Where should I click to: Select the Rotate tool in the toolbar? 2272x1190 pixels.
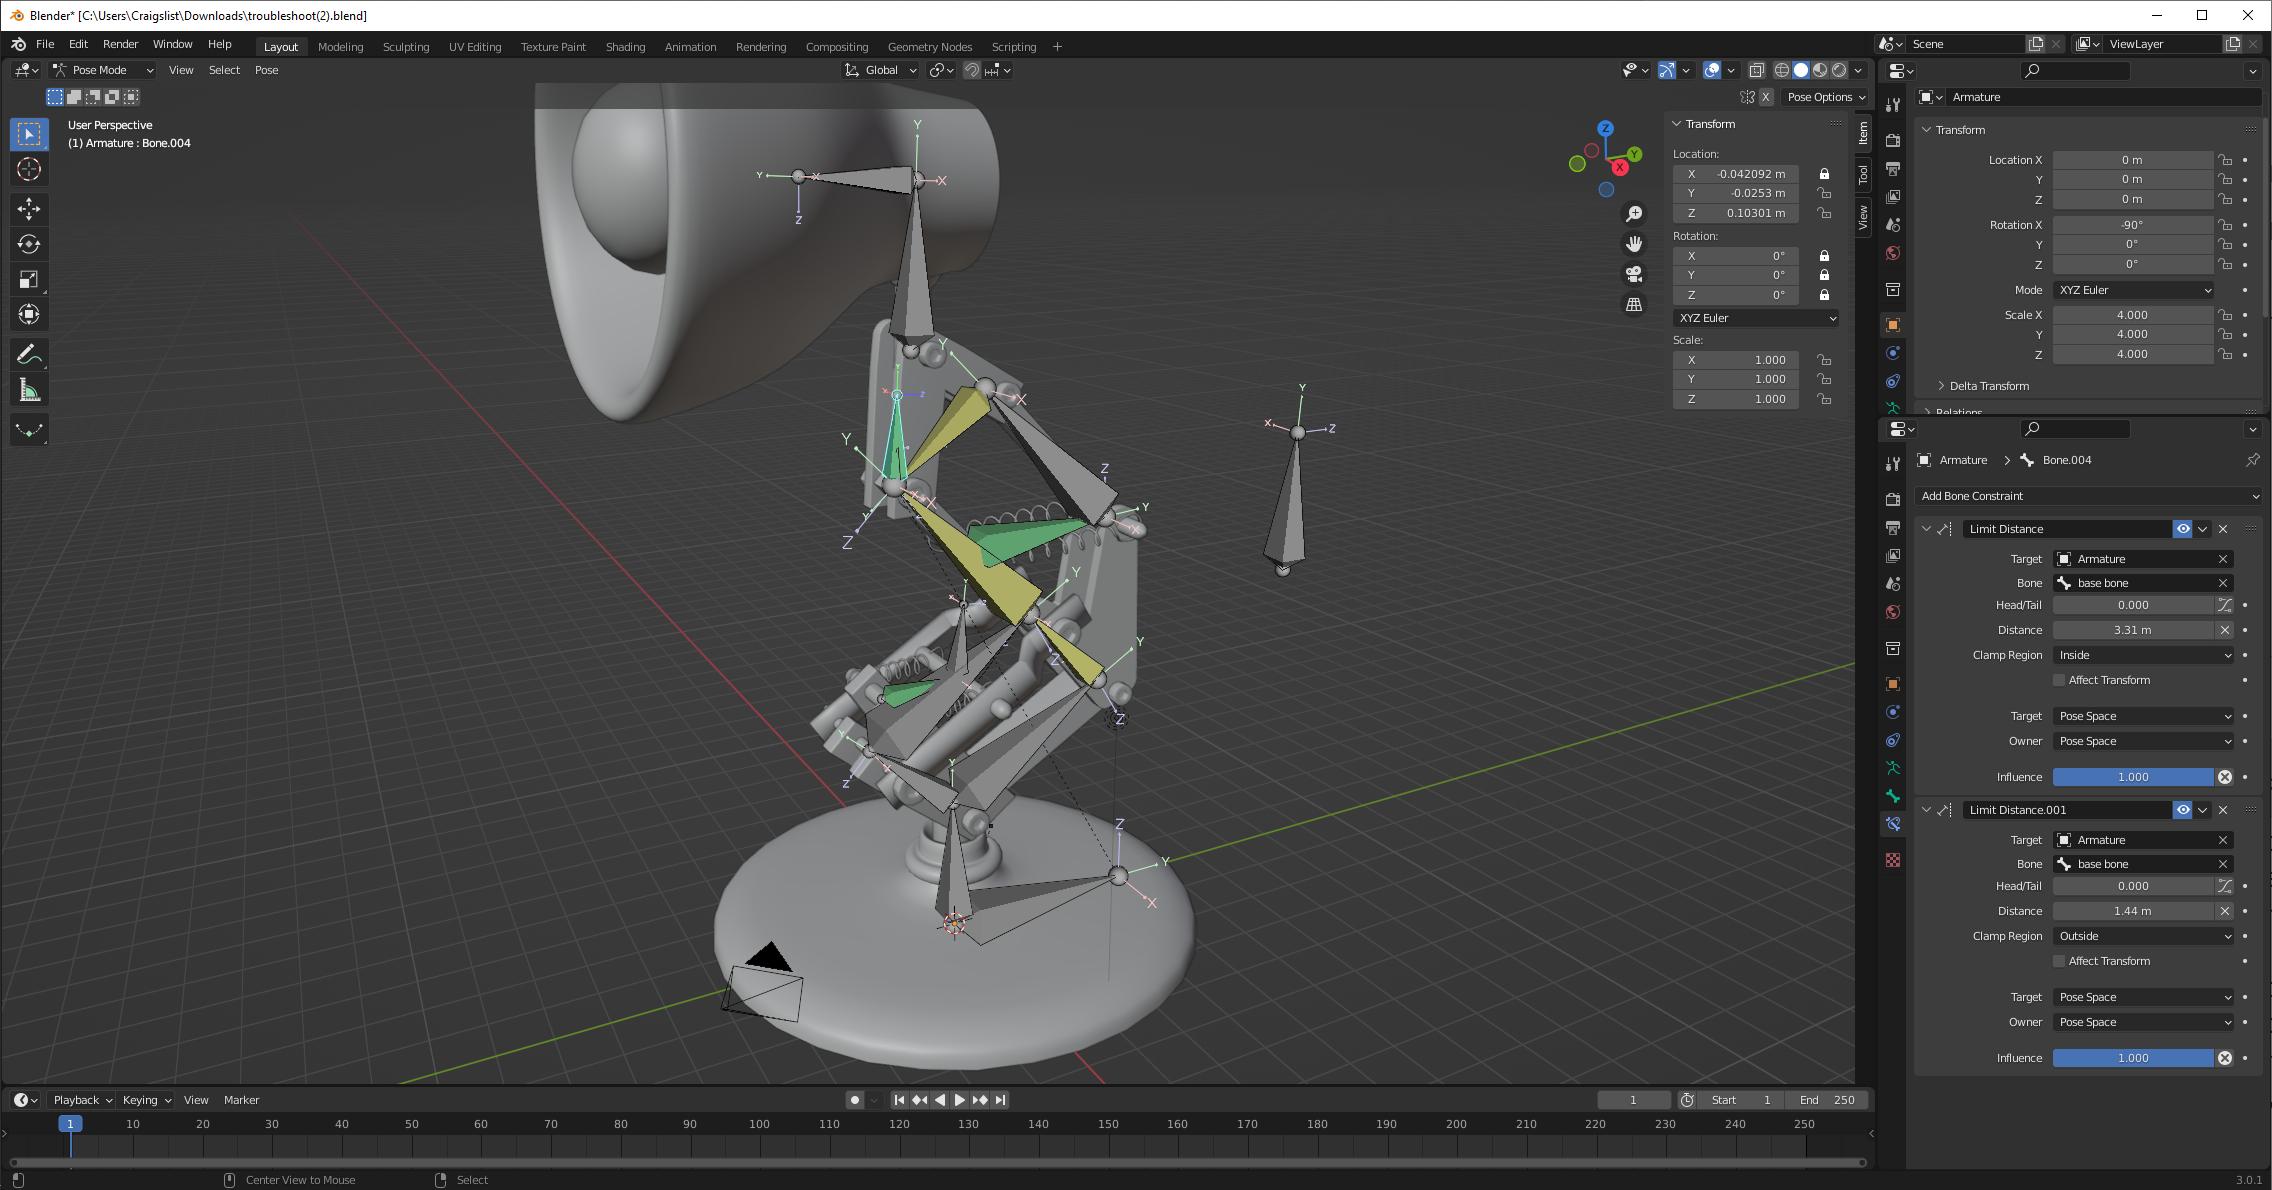point(29,244)
